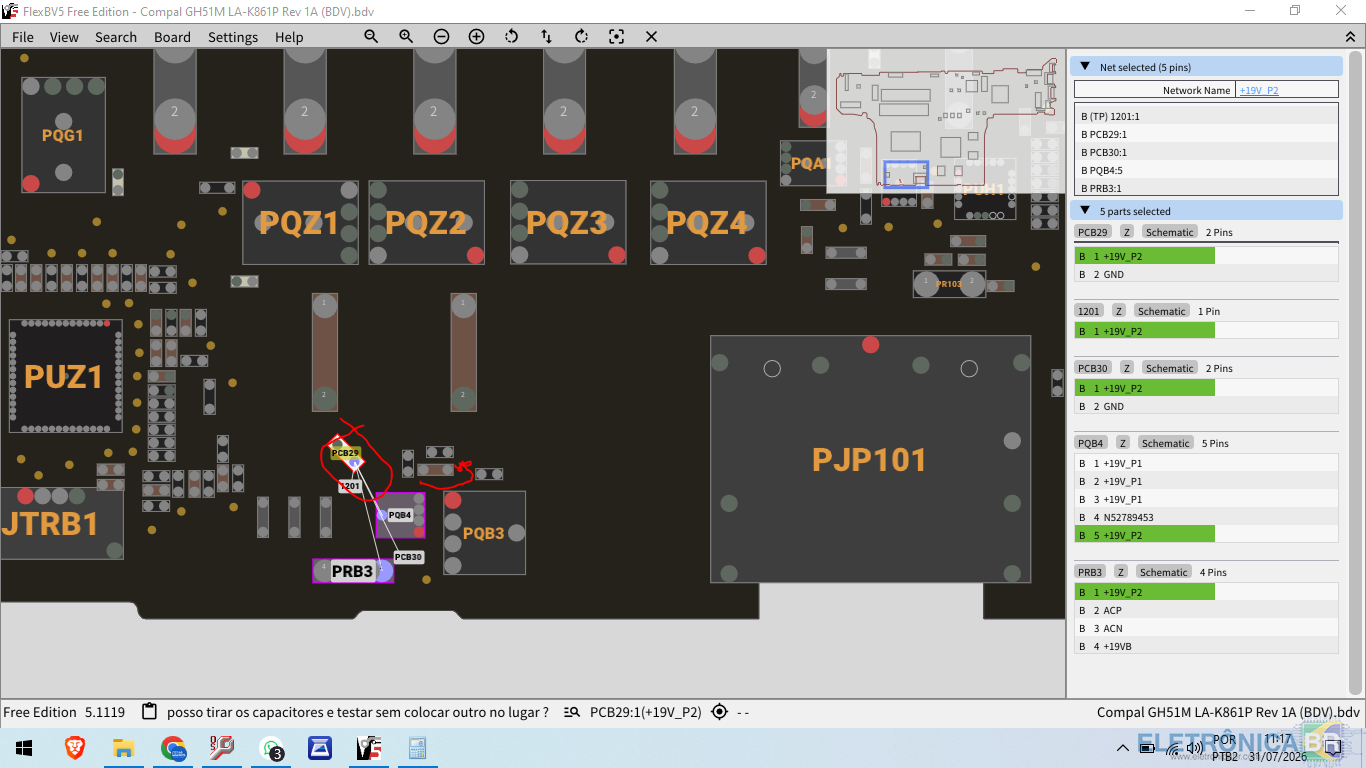Click the Schematic button for PQB4
1366x768 pixels.
[1166, 443]
